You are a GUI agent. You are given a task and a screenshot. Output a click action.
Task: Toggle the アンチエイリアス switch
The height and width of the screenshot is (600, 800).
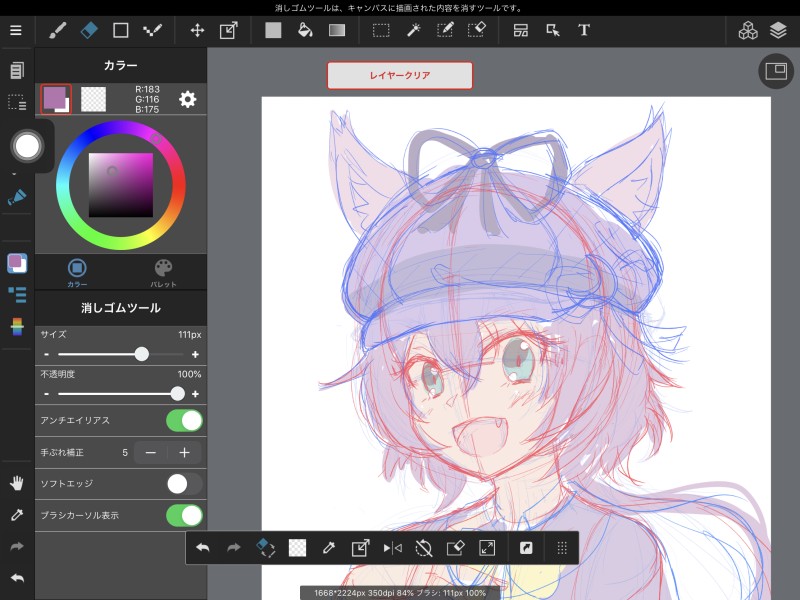pos(184,421)
